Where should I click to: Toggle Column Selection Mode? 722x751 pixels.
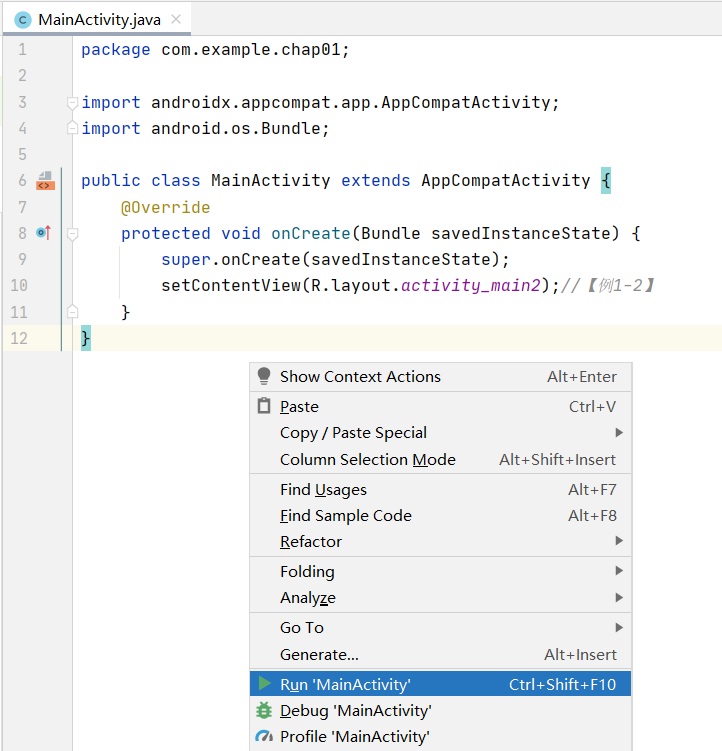click(367, 459)
